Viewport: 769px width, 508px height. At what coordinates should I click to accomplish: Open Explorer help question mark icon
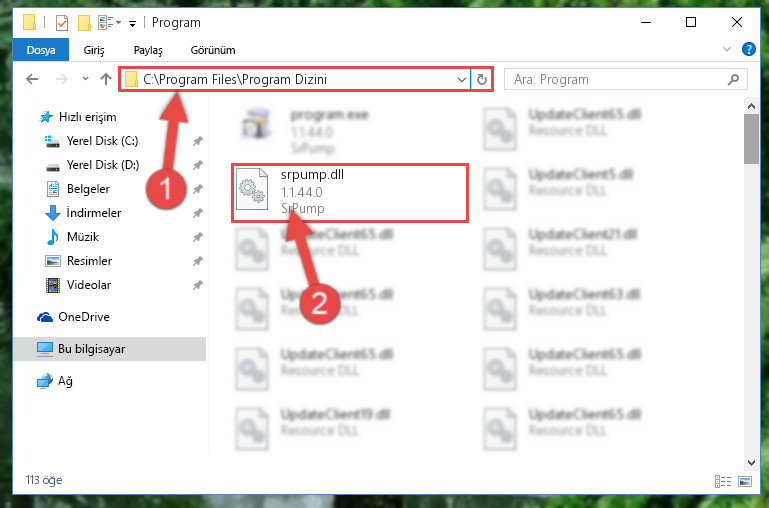pyautogui.click(x=748, y=49)
